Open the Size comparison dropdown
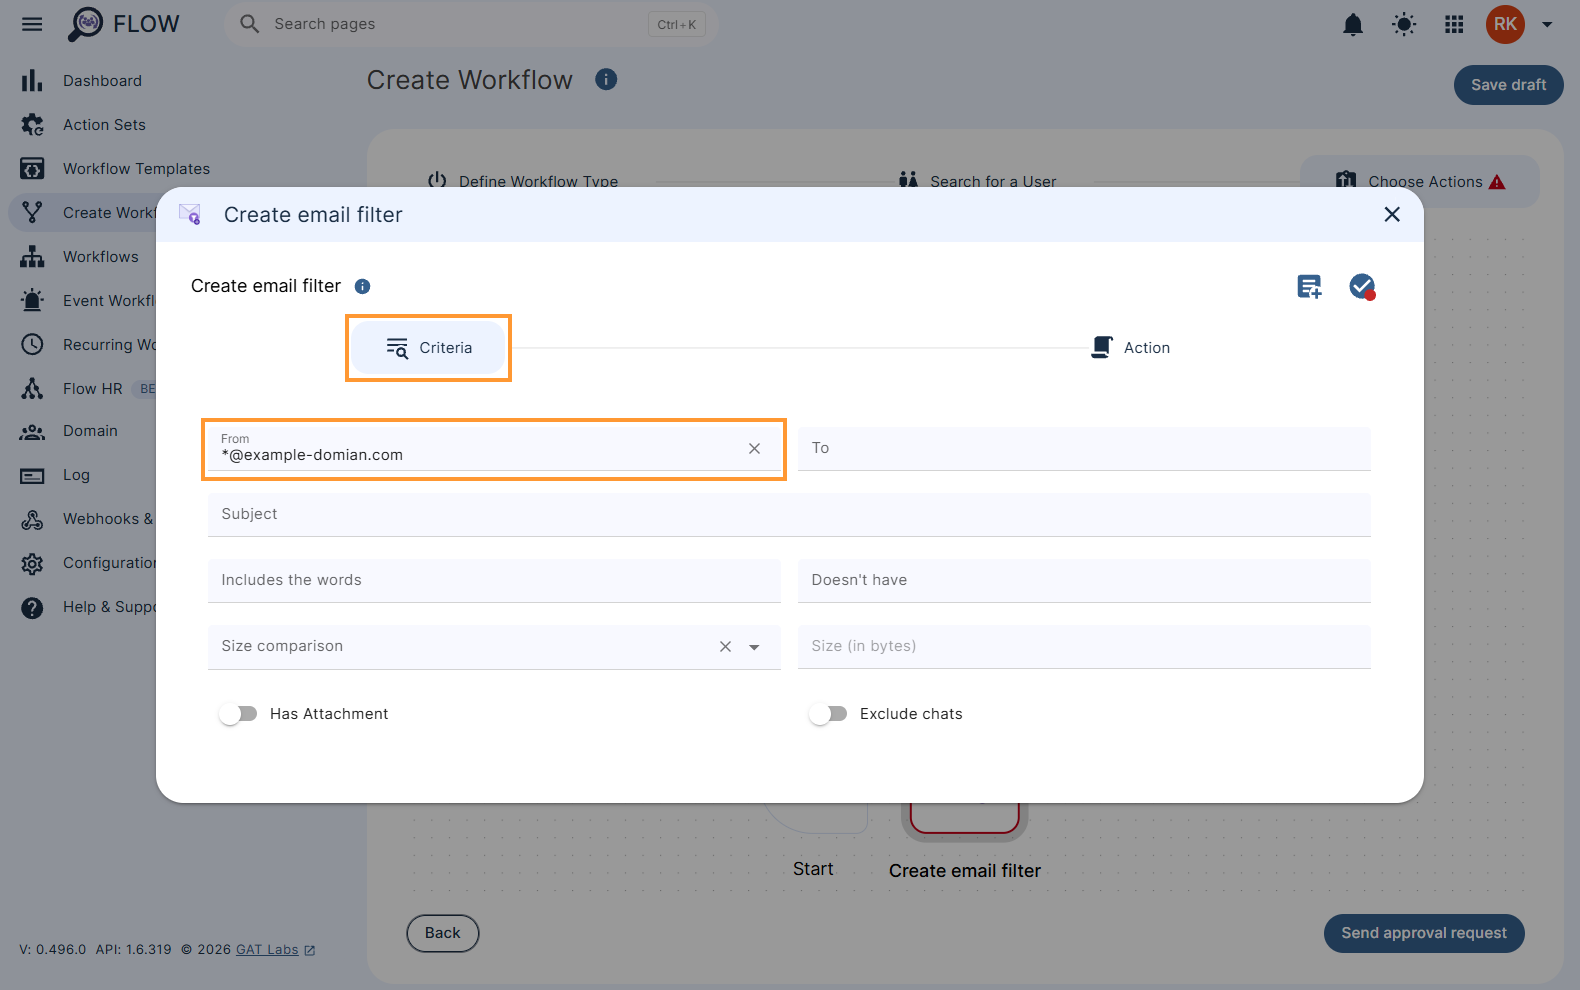 [755, 647]
